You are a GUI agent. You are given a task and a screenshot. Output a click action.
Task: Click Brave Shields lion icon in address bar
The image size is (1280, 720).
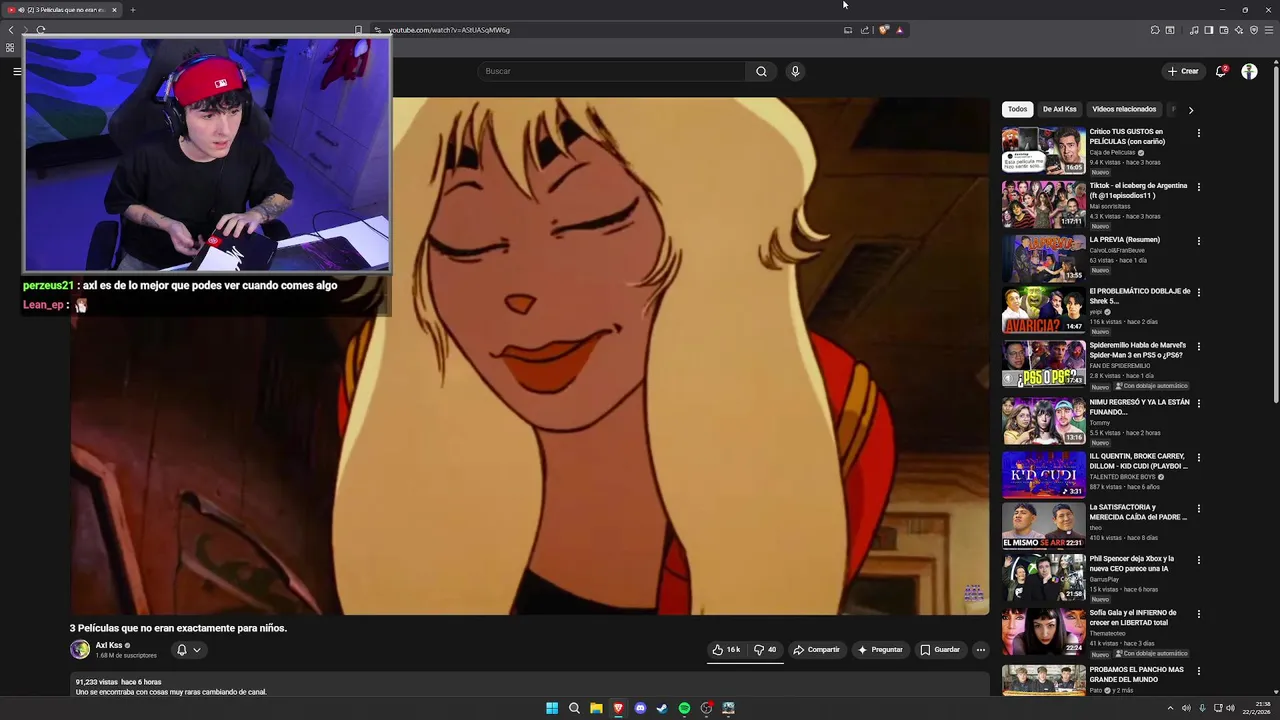click(884, 30)
